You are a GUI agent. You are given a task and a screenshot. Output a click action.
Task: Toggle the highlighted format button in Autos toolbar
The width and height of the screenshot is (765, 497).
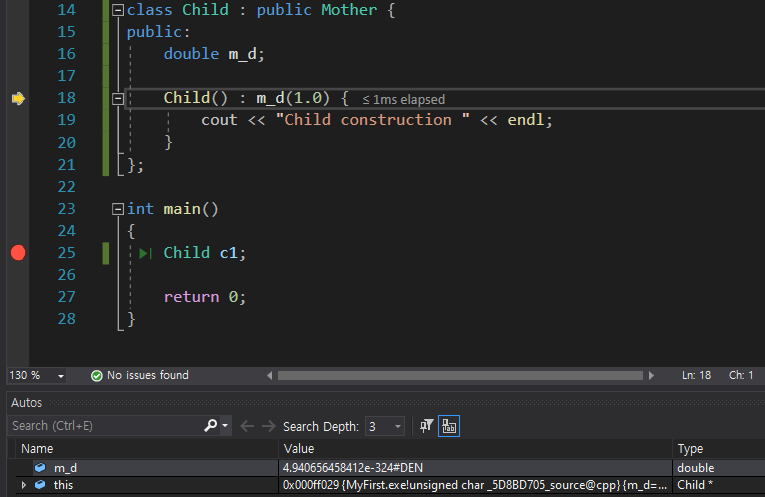(x=449, y=426)
